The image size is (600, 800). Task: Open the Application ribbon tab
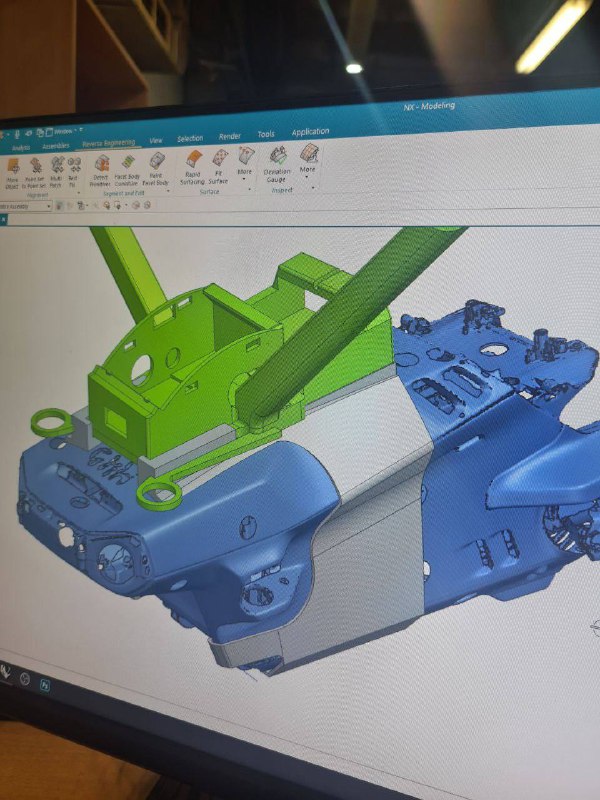click(310, 132)
